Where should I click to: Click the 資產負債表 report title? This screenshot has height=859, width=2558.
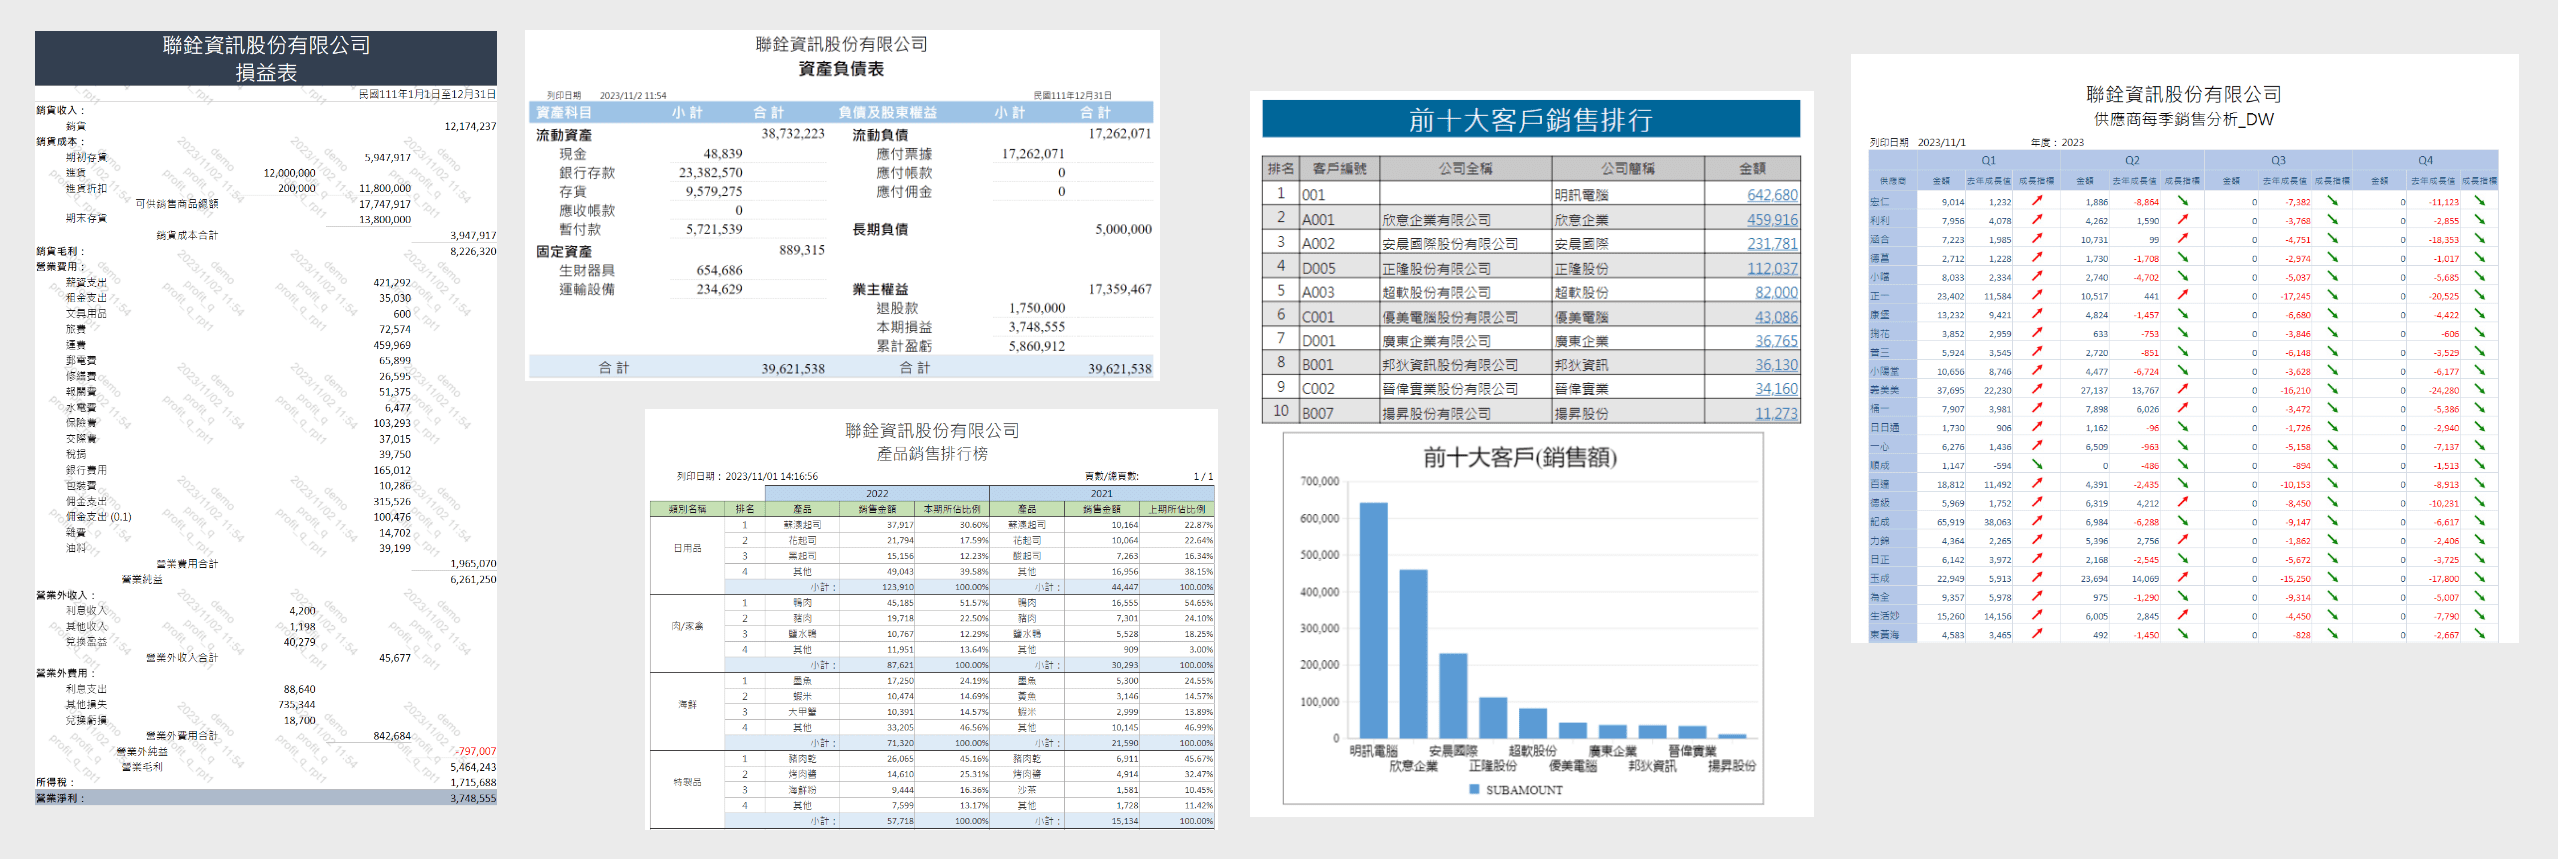841,69
